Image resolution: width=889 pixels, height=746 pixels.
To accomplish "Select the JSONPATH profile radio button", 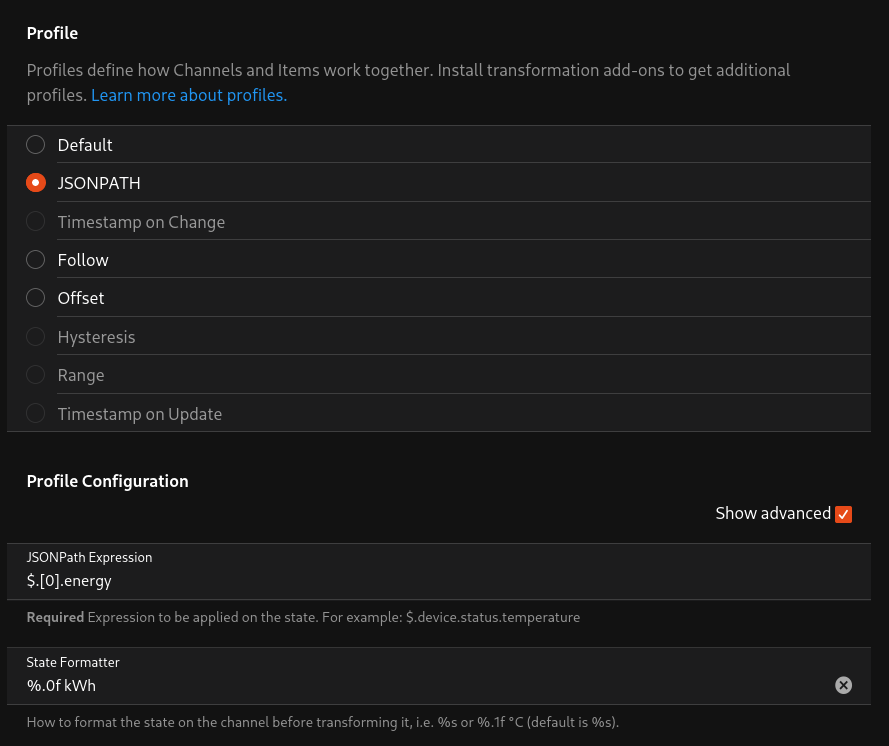I will point(35,183).
